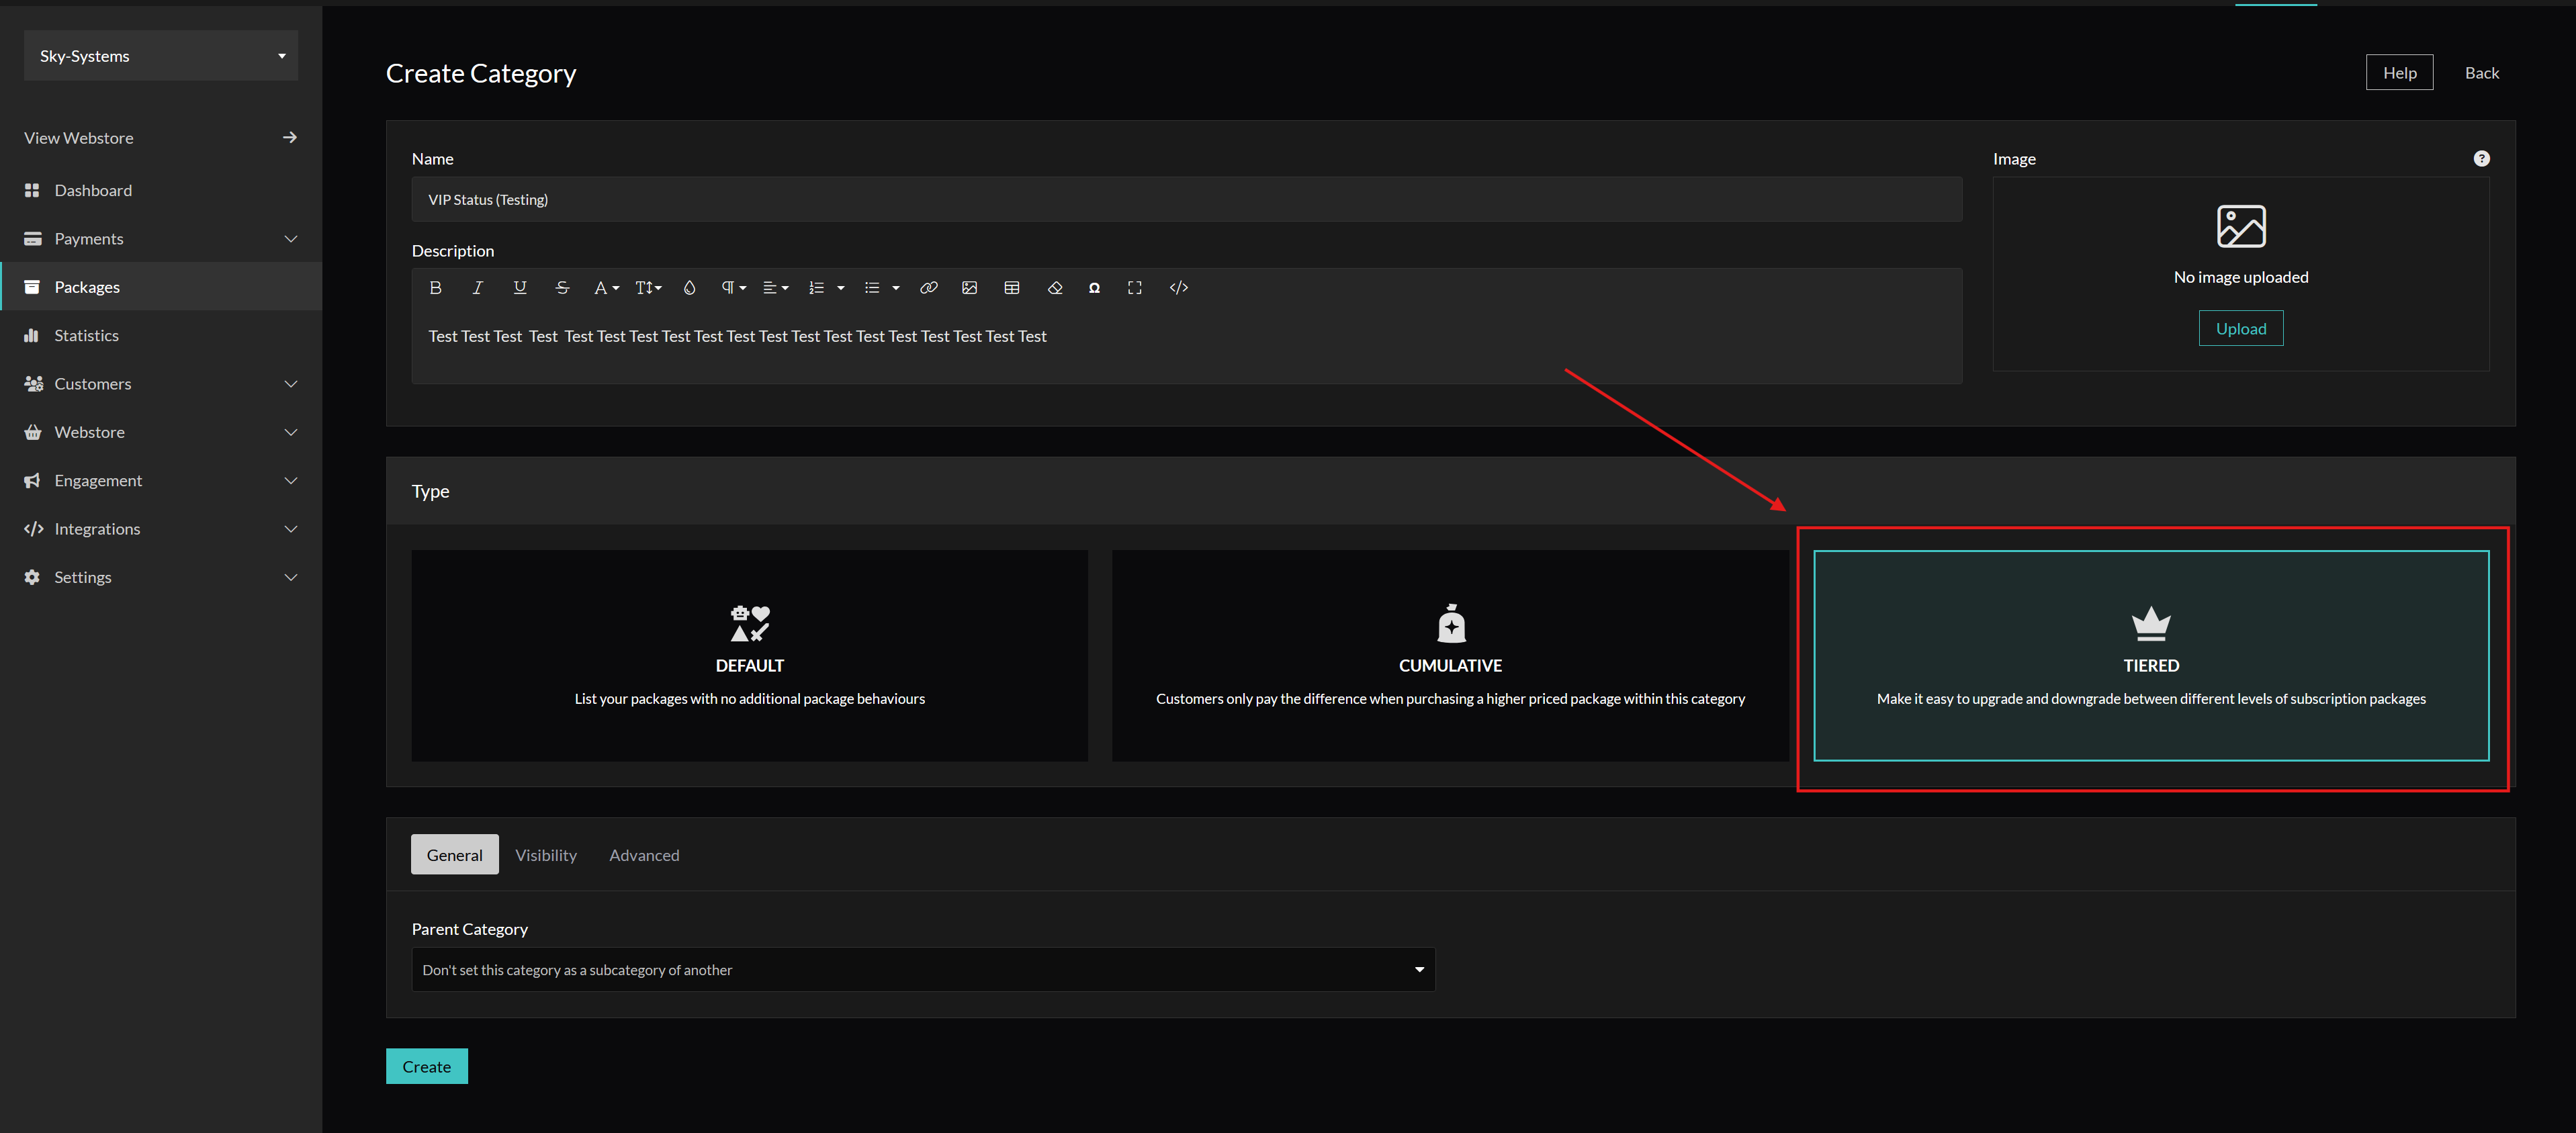Click the image help question mark
This screenshot has height=1133, width=2576.
[2481, 159]
